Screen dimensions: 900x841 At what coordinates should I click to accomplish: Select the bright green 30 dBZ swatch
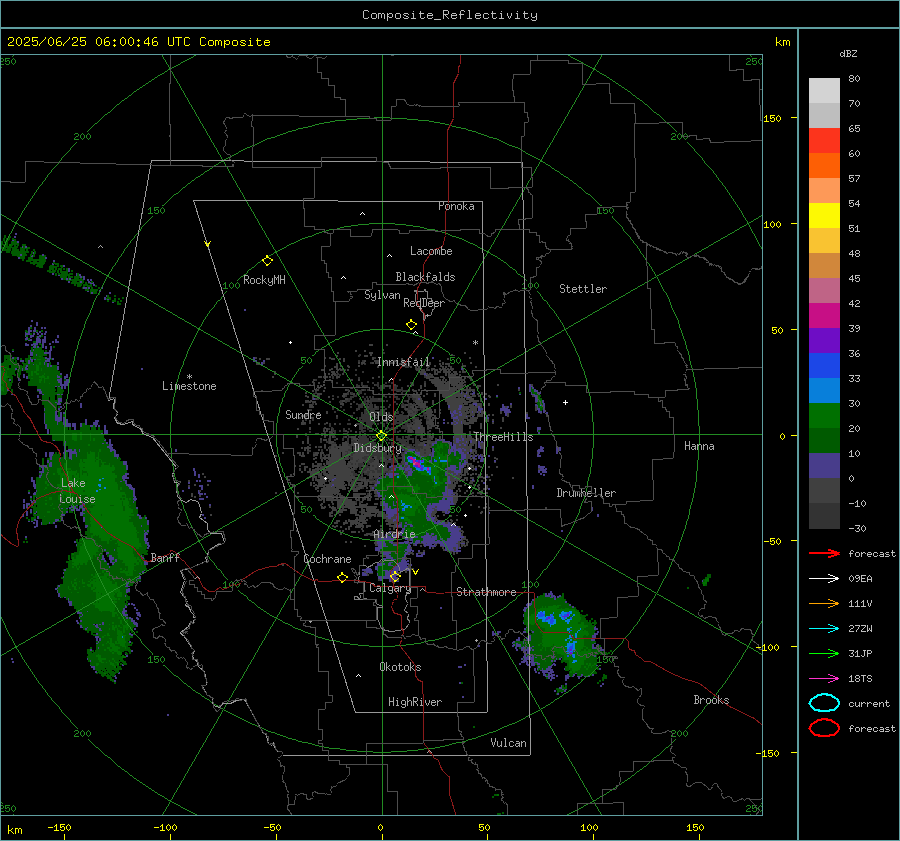824,416
